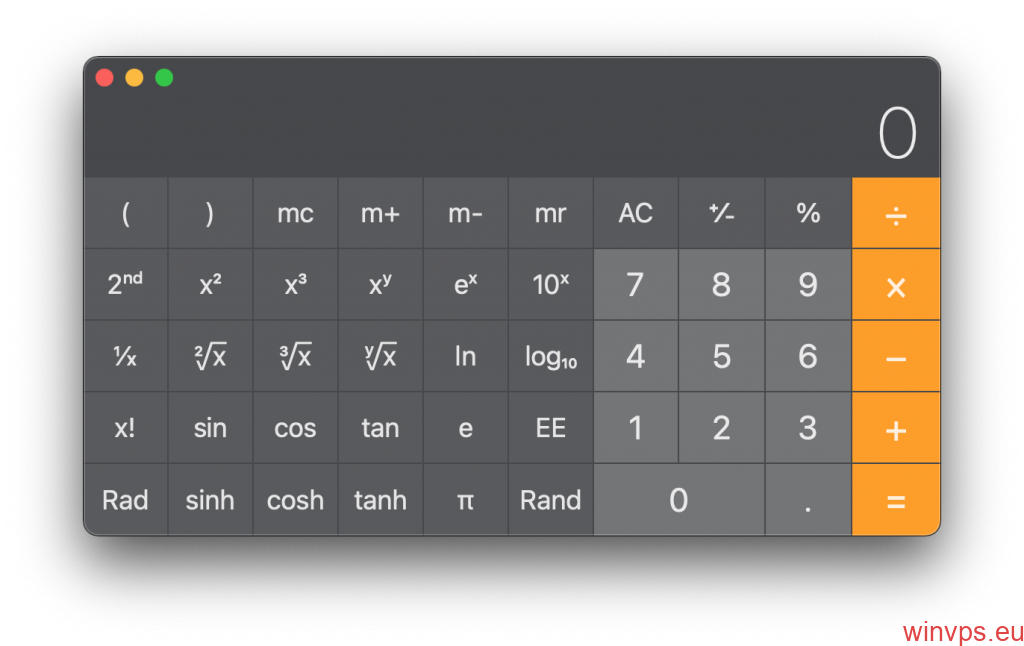Click the number 7 key
Image resolution: width=1024 pixels, height=646 pixels.
[635, 285]
